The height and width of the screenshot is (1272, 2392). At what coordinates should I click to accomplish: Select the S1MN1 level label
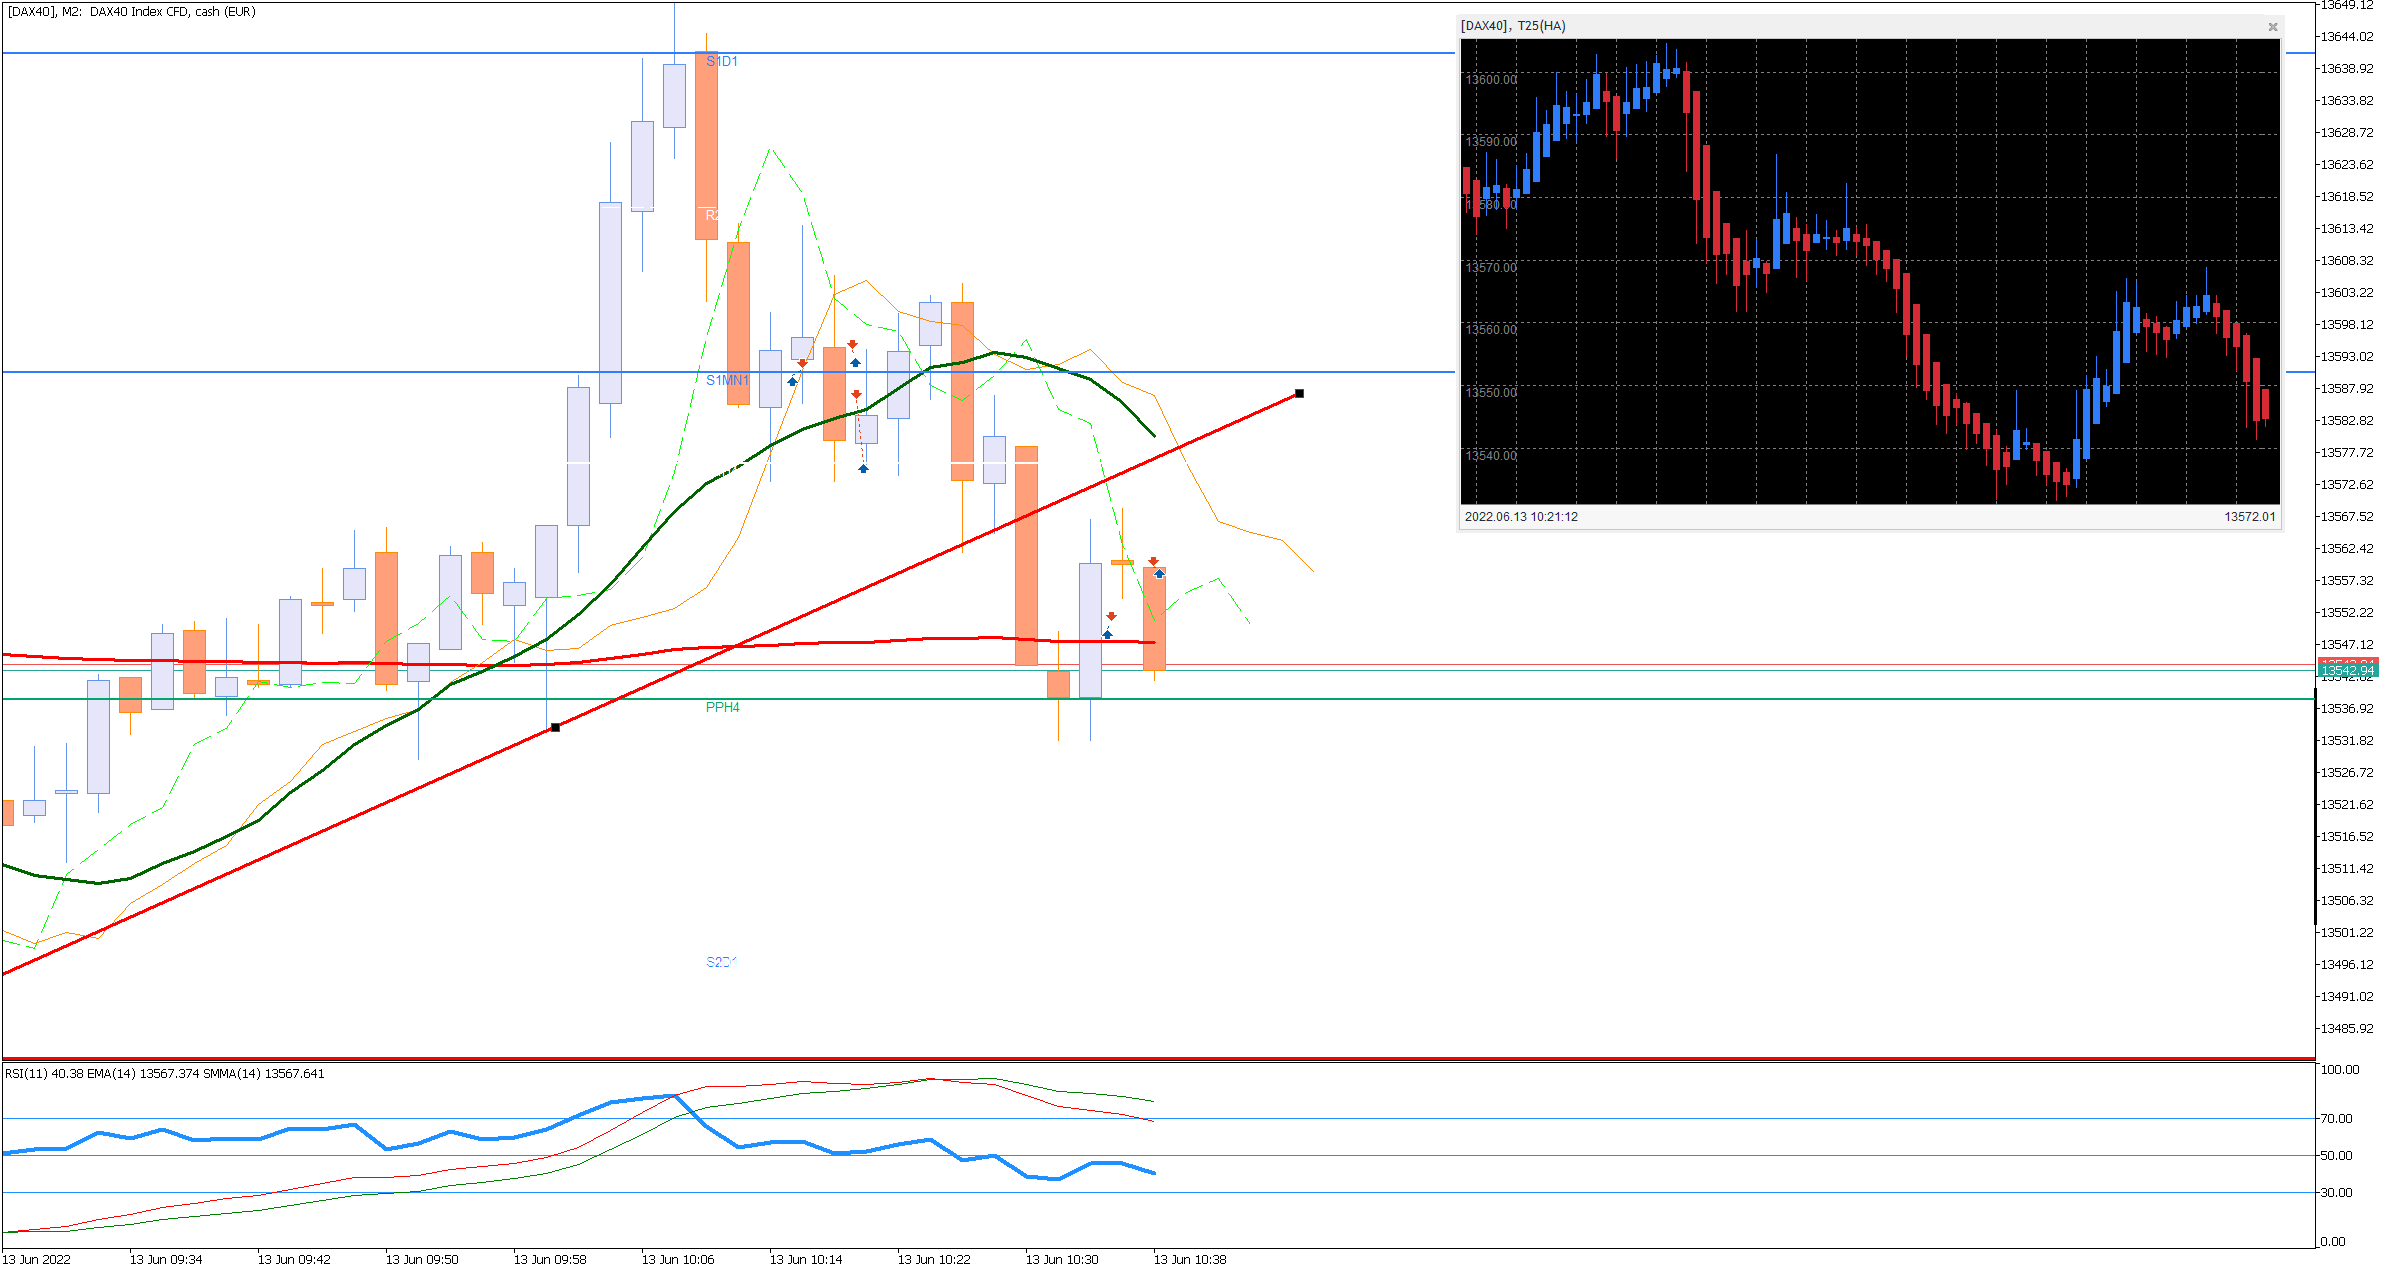click(x=727, y=381)
